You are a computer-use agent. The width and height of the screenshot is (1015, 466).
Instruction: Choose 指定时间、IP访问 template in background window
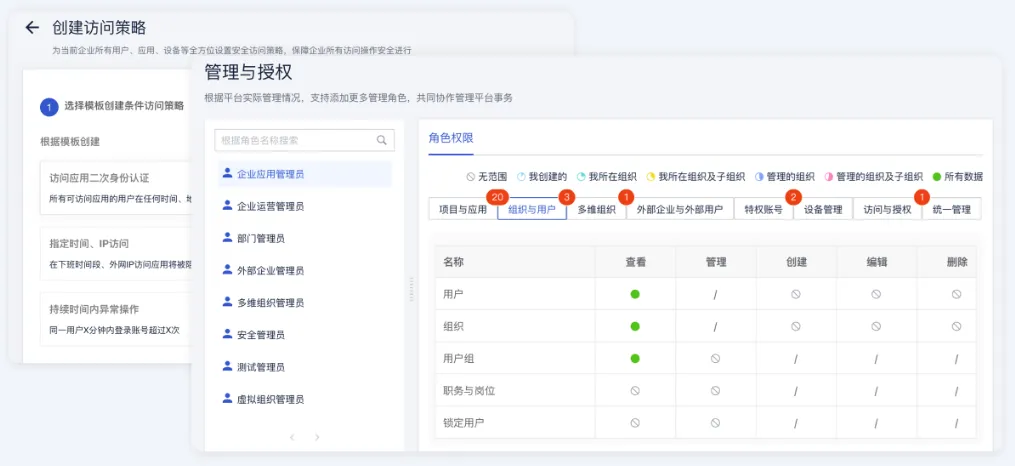tap(115, 254)
